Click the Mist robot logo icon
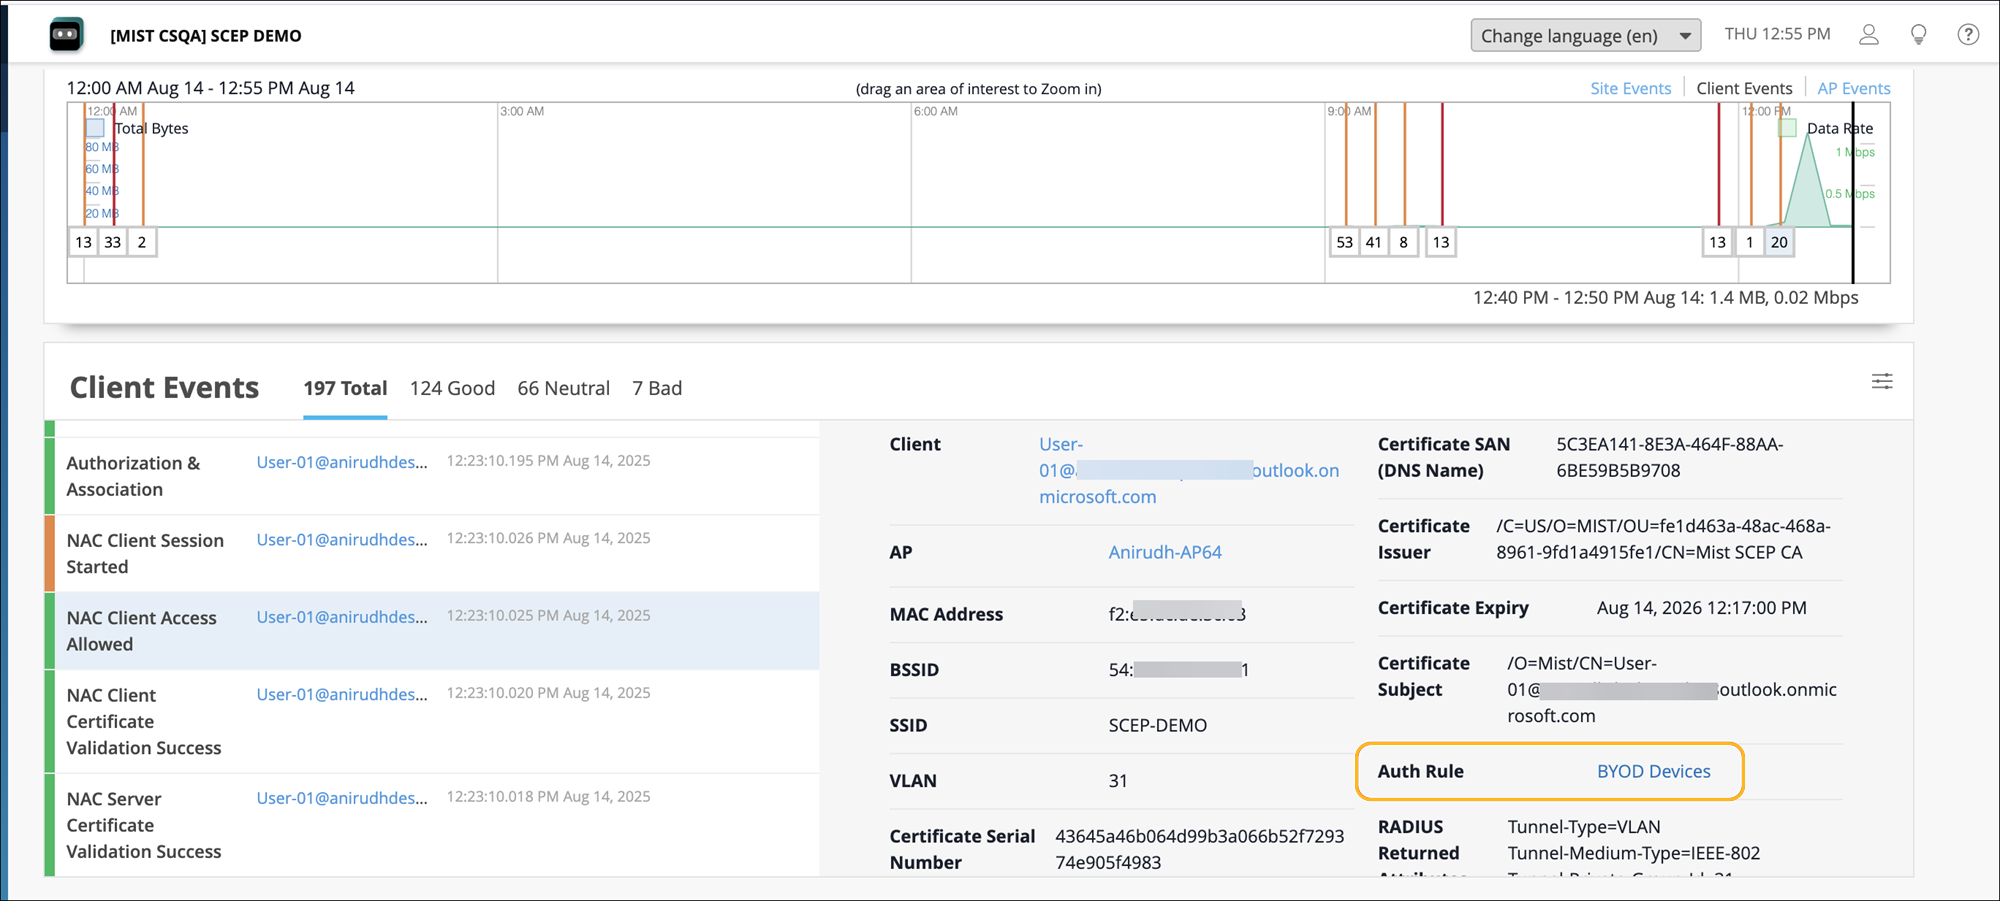 pos(67,35)
